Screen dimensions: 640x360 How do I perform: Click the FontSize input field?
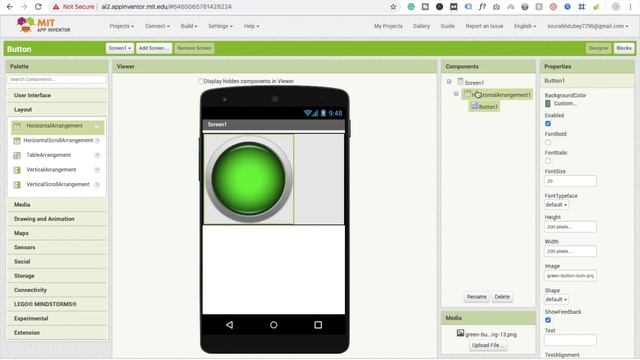pos(570,181)
